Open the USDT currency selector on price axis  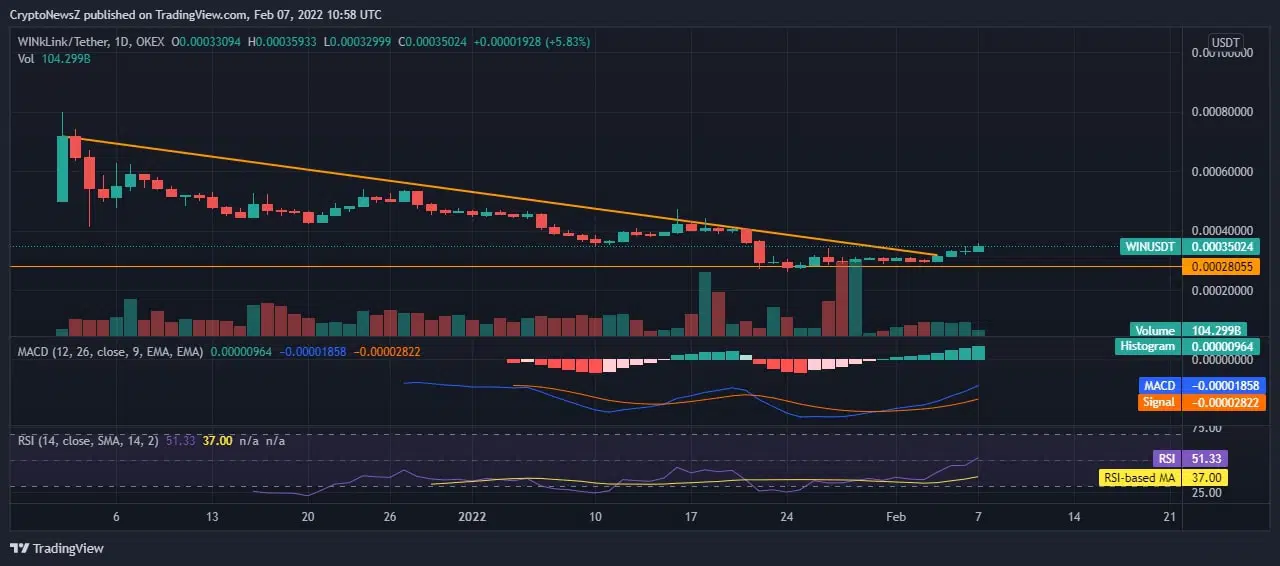point(1225,42)
